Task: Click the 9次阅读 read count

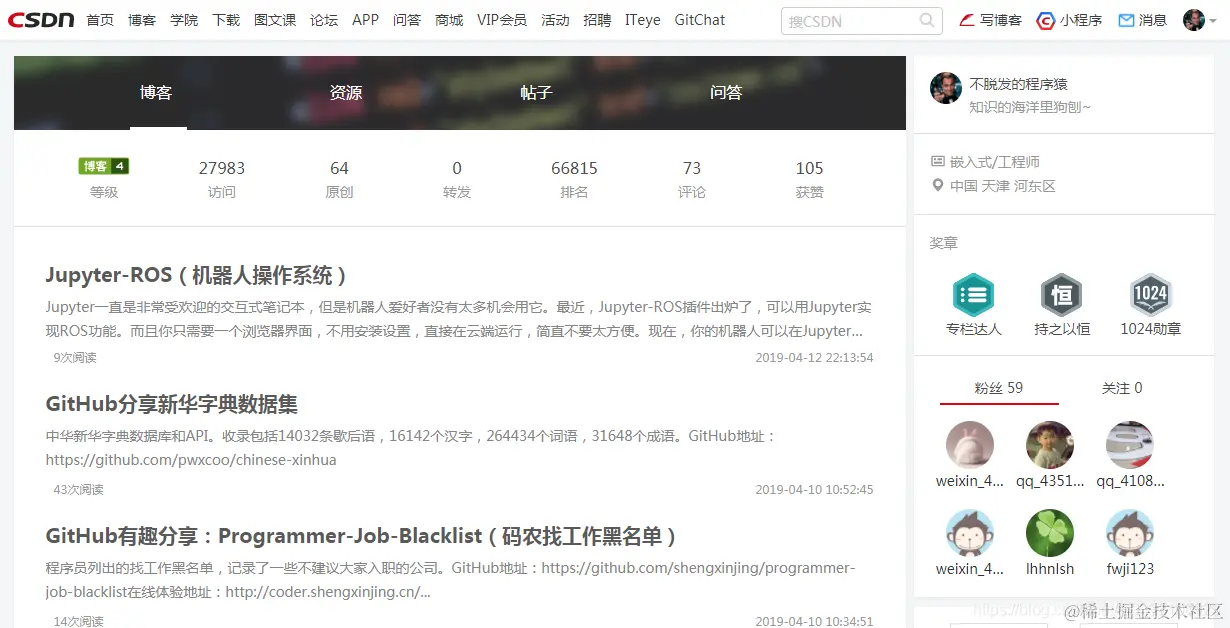Action: click(75, 357)
